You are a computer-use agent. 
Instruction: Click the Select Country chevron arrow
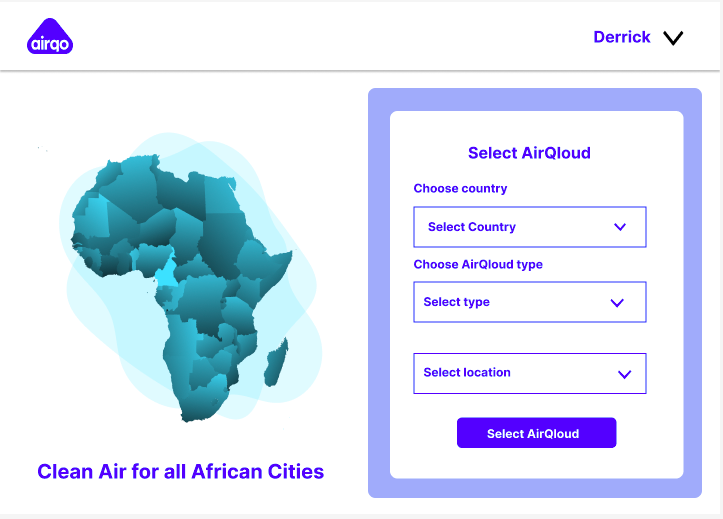click(x=620, y=227)
